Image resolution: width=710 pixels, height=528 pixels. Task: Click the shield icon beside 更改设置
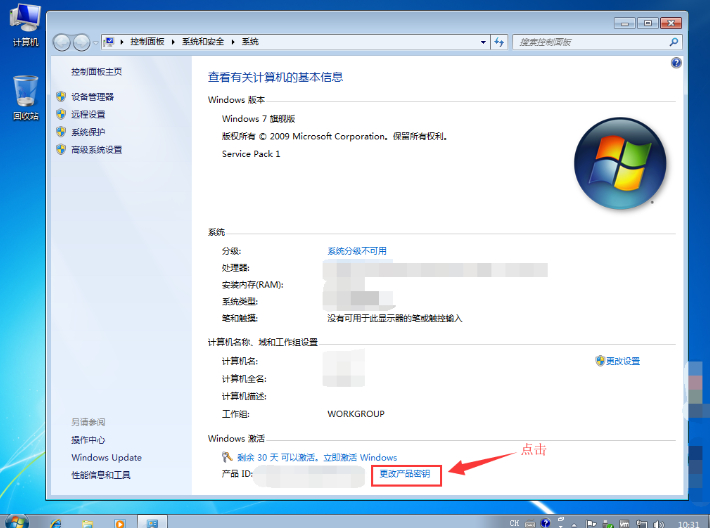coord(600,361)
